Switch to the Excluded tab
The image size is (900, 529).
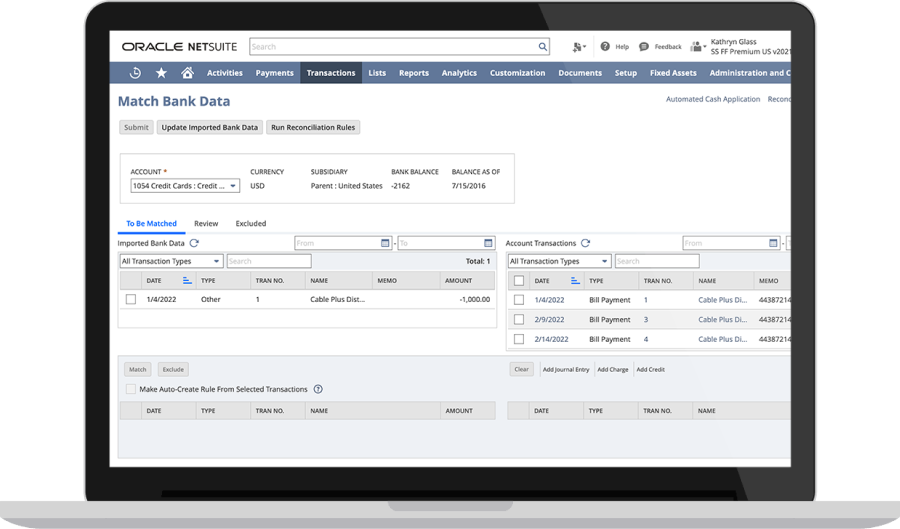coord(251,223)
